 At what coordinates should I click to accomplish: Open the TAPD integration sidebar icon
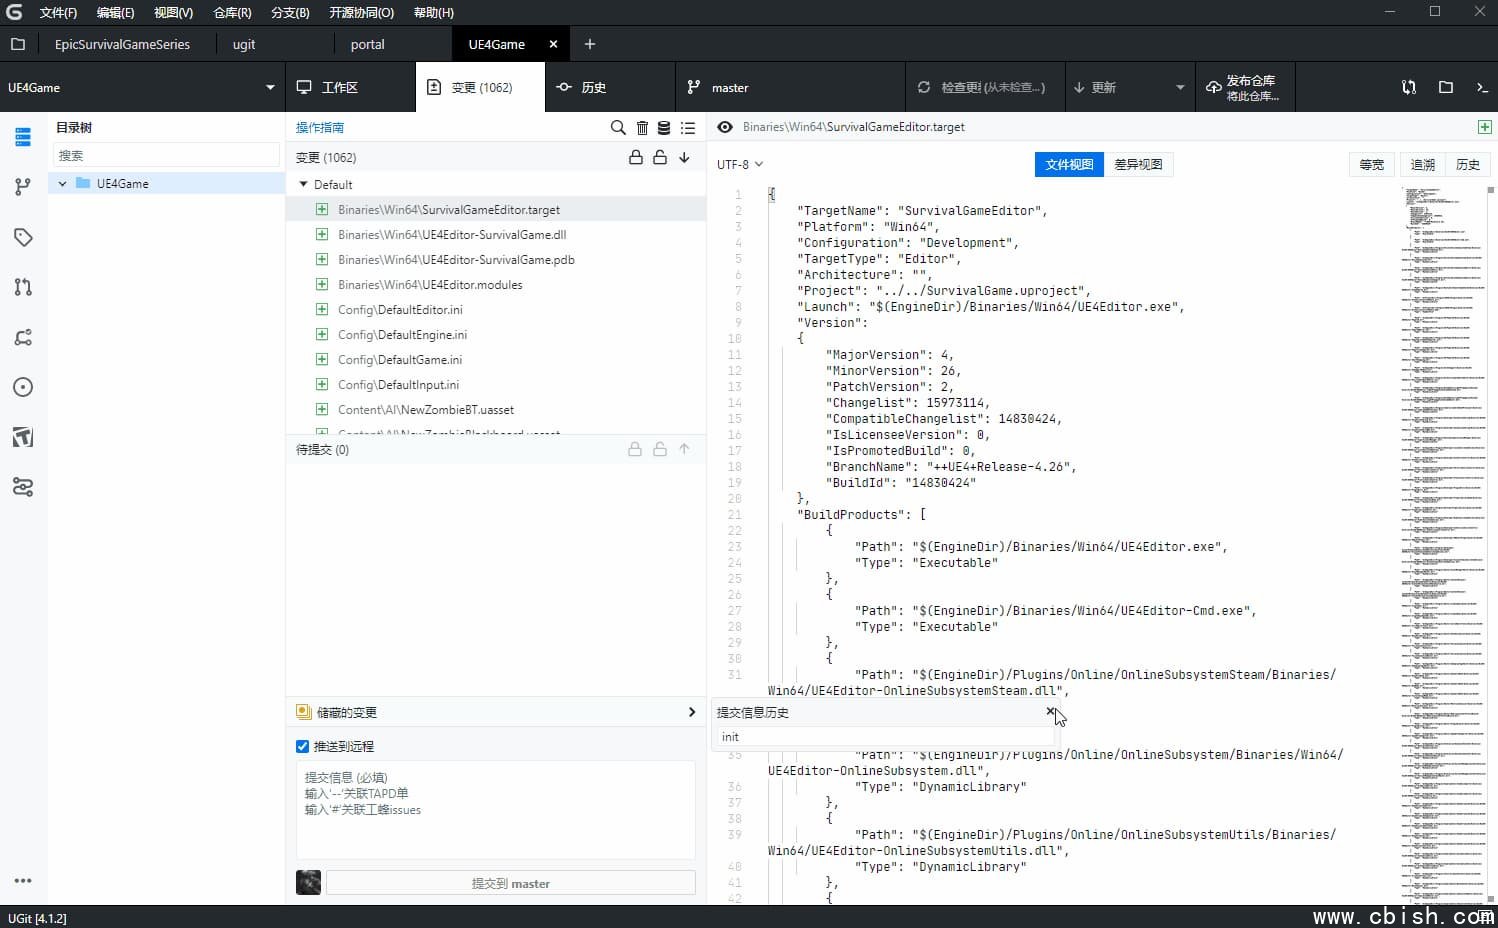(x=23, y=437)
